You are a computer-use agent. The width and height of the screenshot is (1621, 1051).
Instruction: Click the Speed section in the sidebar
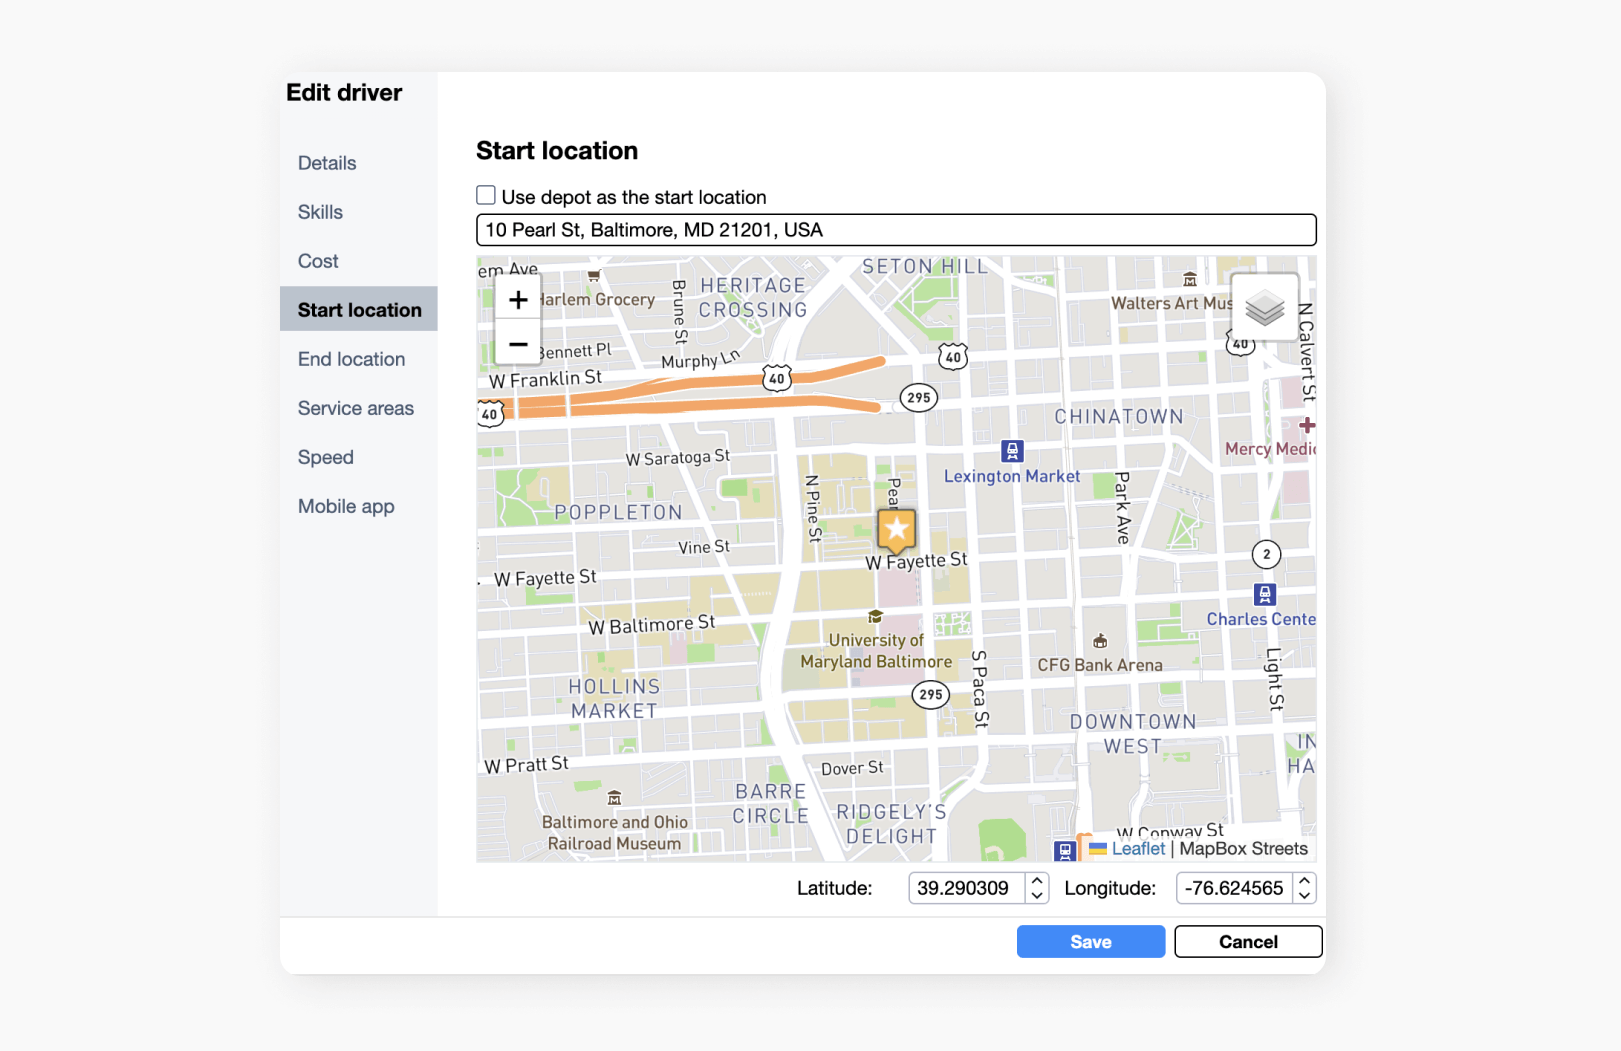coord(325,457)
